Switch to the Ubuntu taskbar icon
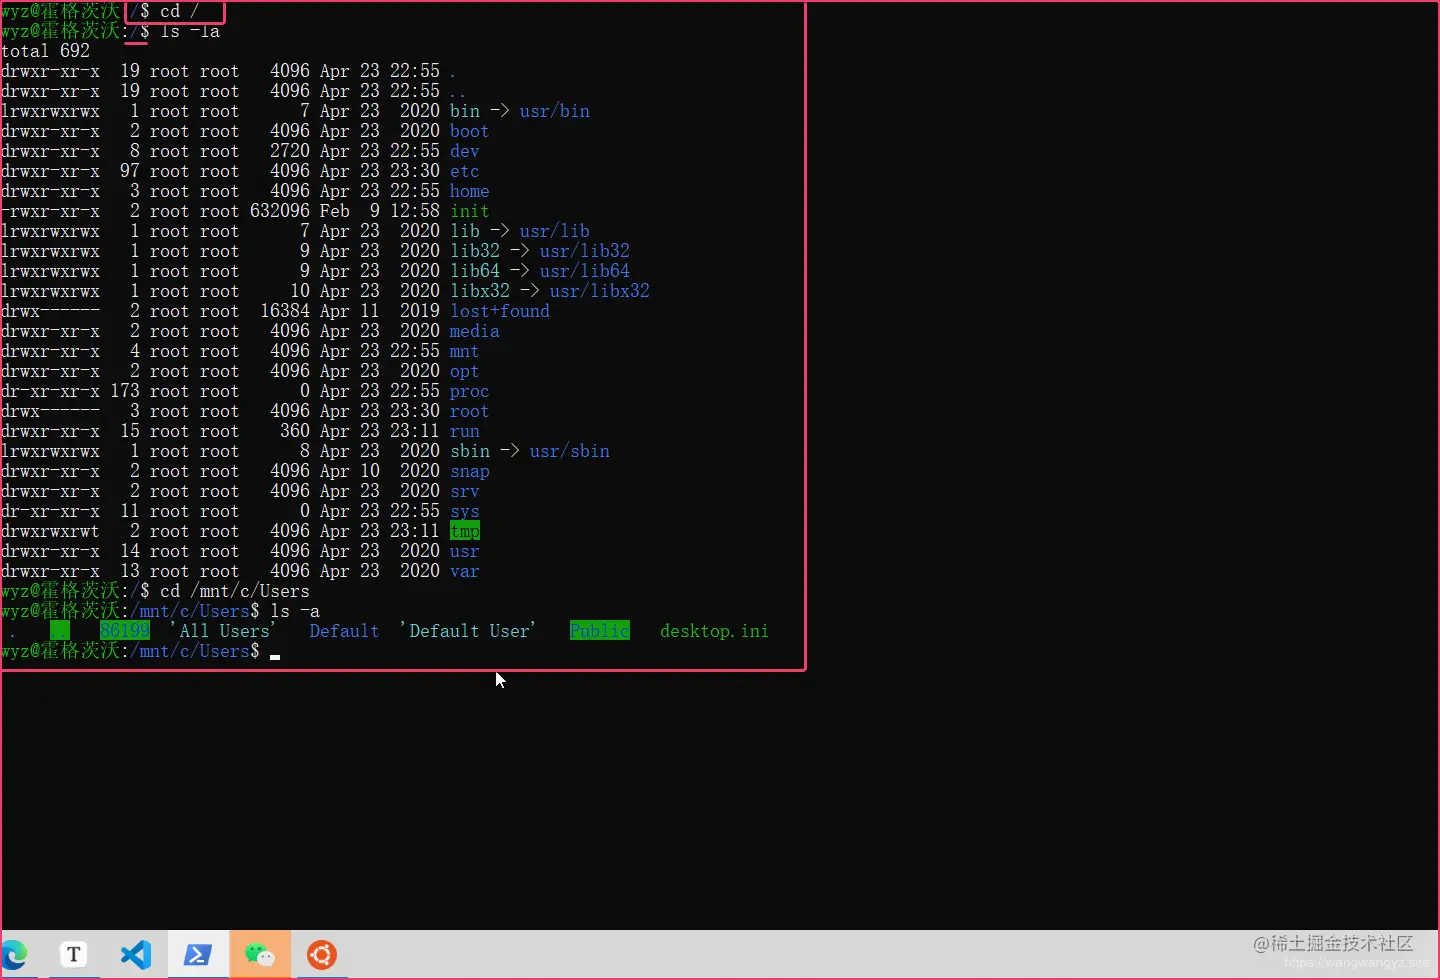 (322, 955)
